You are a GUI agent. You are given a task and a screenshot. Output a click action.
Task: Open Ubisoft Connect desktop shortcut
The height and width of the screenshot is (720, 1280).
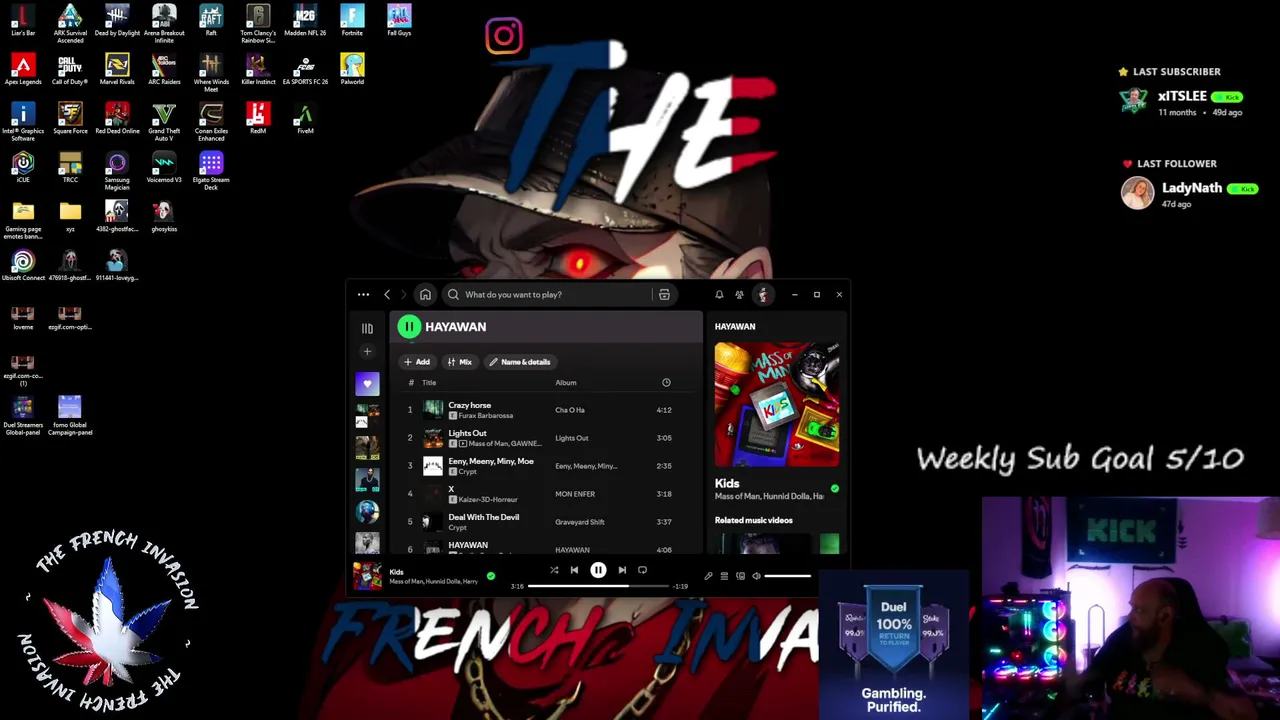[23, 265]
